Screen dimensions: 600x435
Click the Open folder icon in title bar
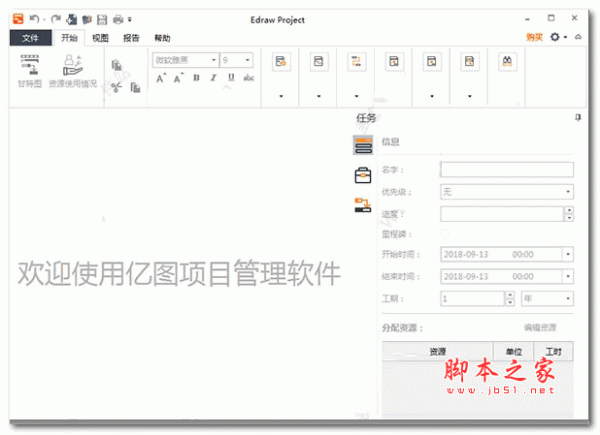(x=87, y=19)
